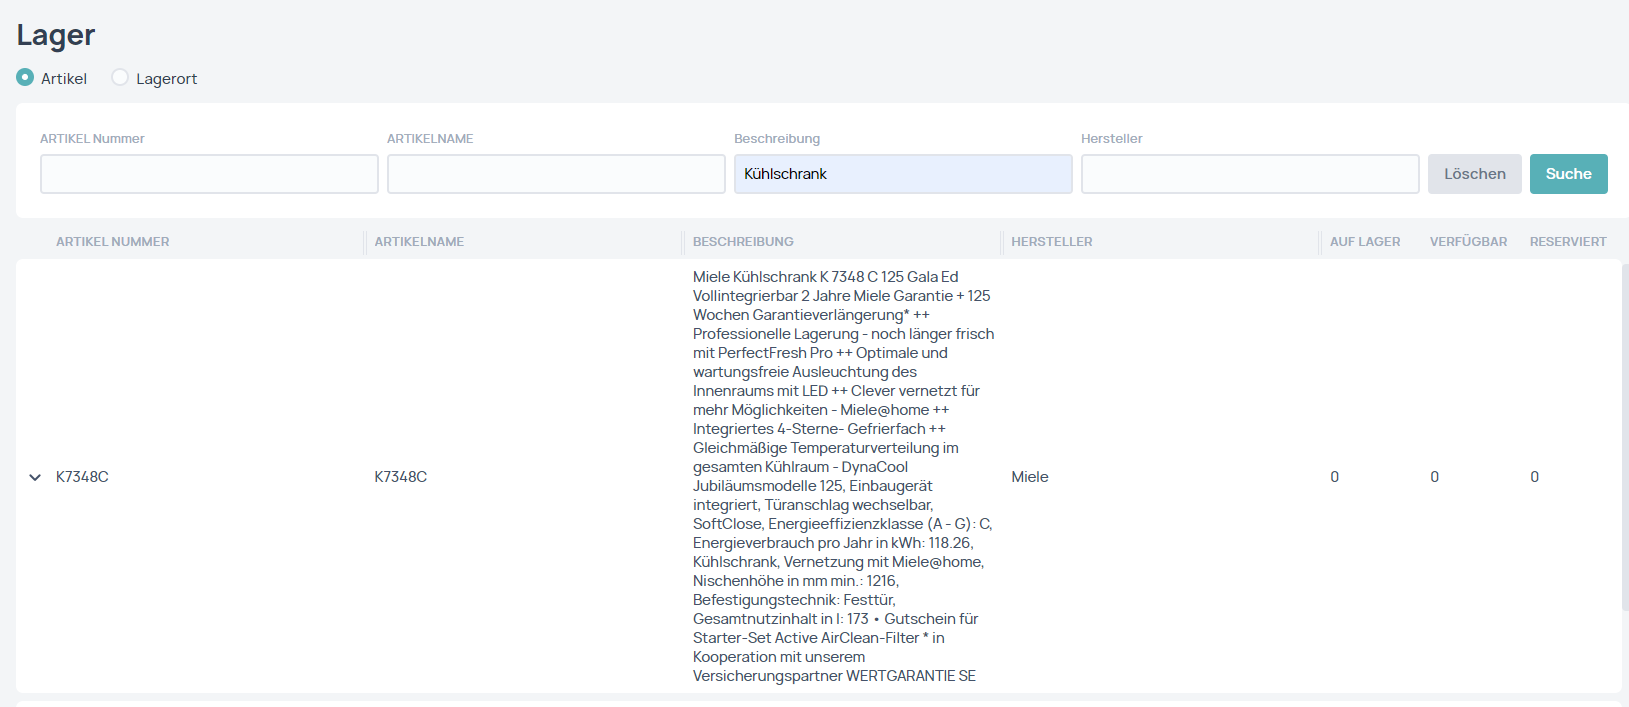Select the Artikel radio button
This screenshot has width=1629, height=707.
[25, 77]
